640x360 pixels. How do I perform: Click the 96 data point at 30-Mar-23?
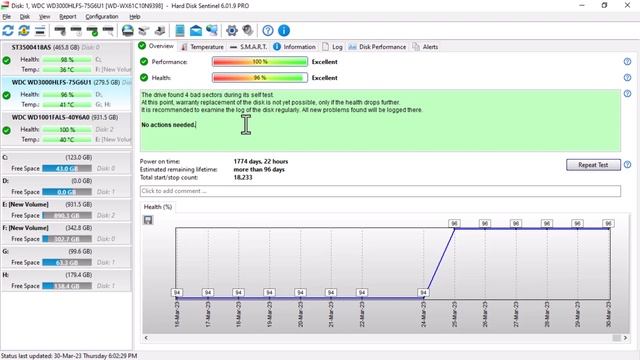click(x=608, y=223)
